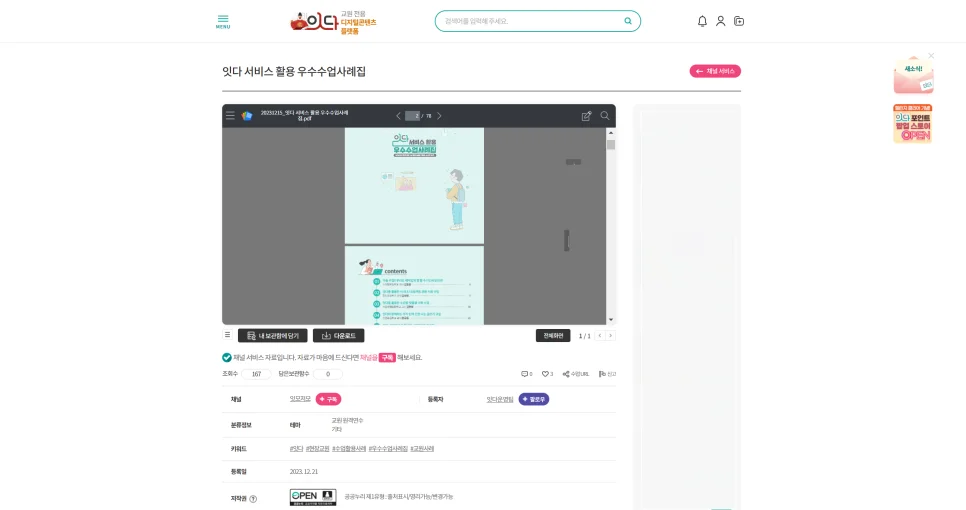Click the heart like icon
966x510 pixels.
[545, 374]
